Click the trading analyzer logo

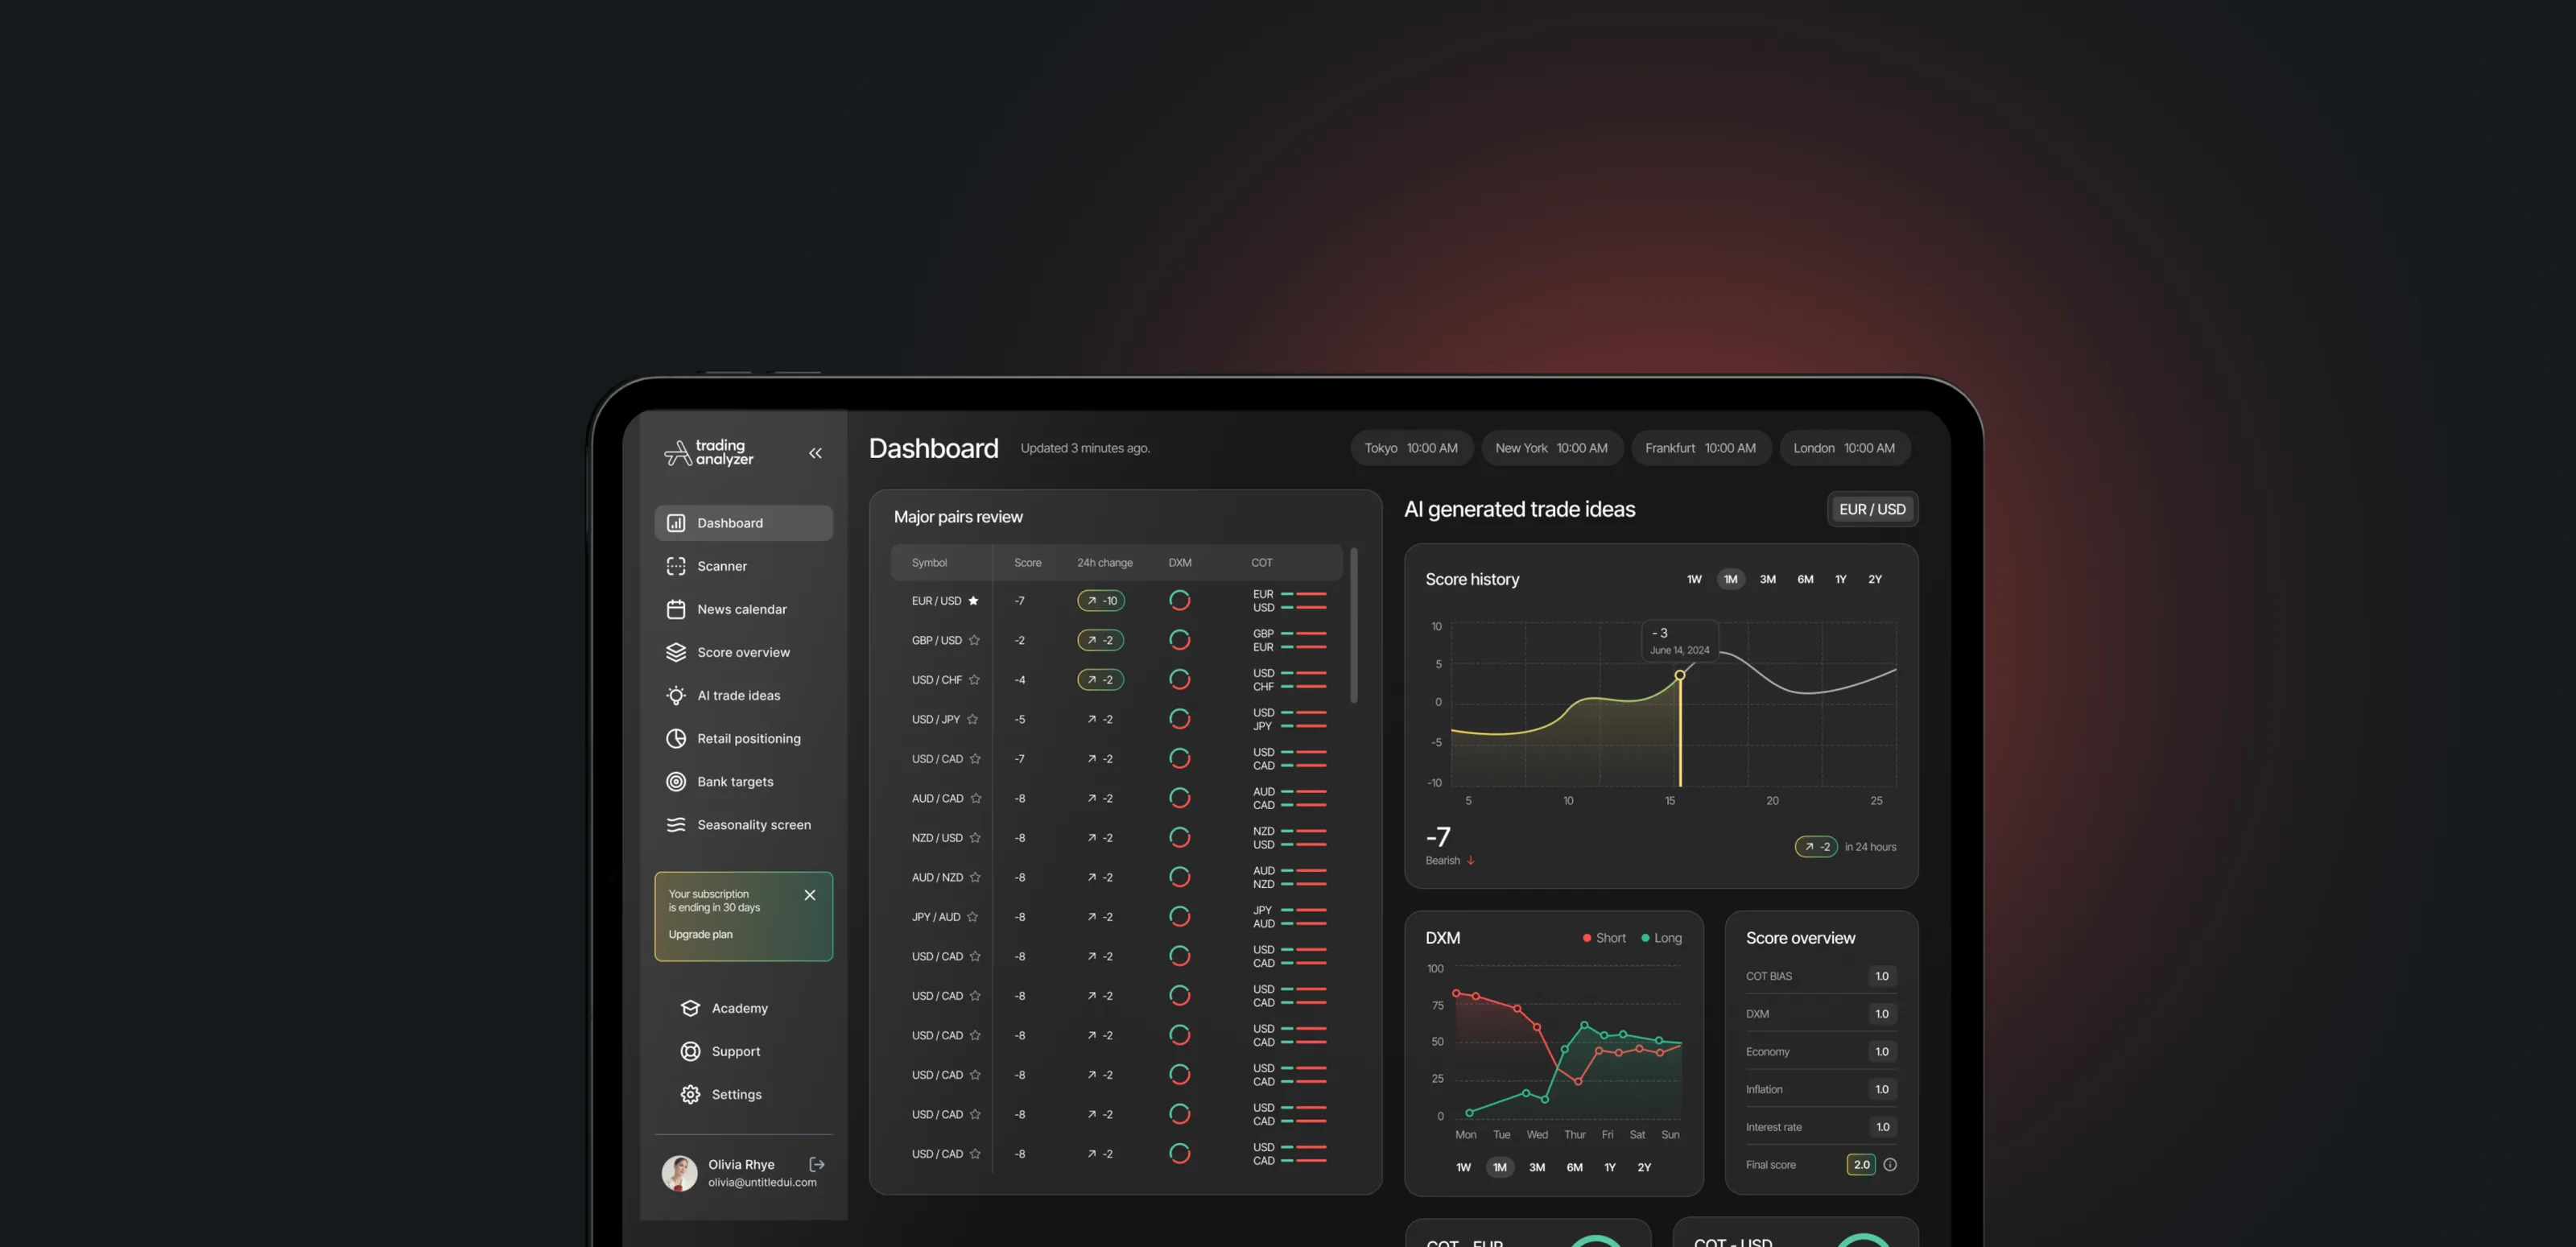pyautogui.click(x=709, y=453)
